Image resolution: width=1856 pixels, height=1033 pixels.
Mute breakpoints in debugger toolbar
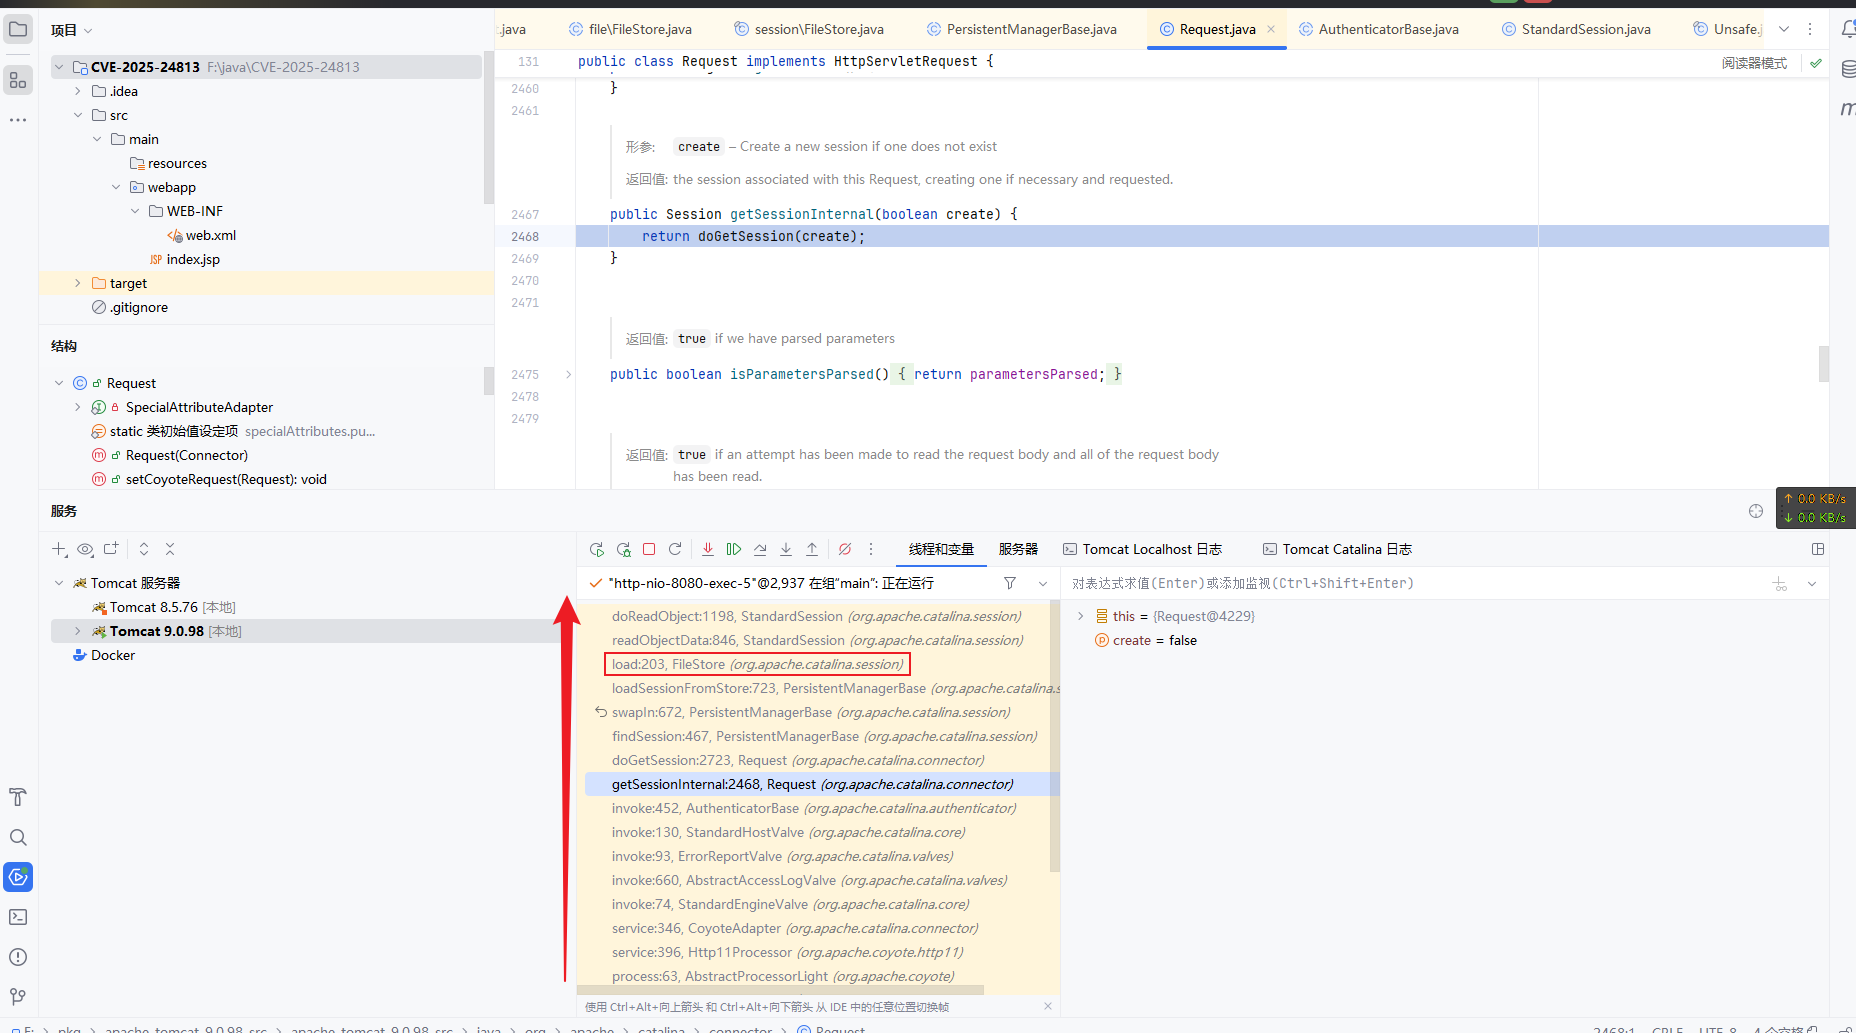click(x=845, y=549)
